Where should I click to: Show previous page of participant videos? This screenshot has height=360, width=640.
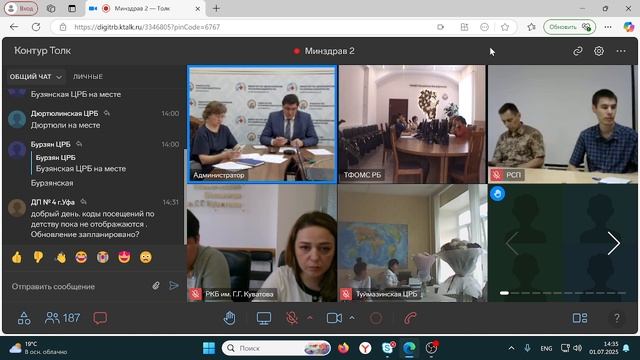tap(512, 244)
